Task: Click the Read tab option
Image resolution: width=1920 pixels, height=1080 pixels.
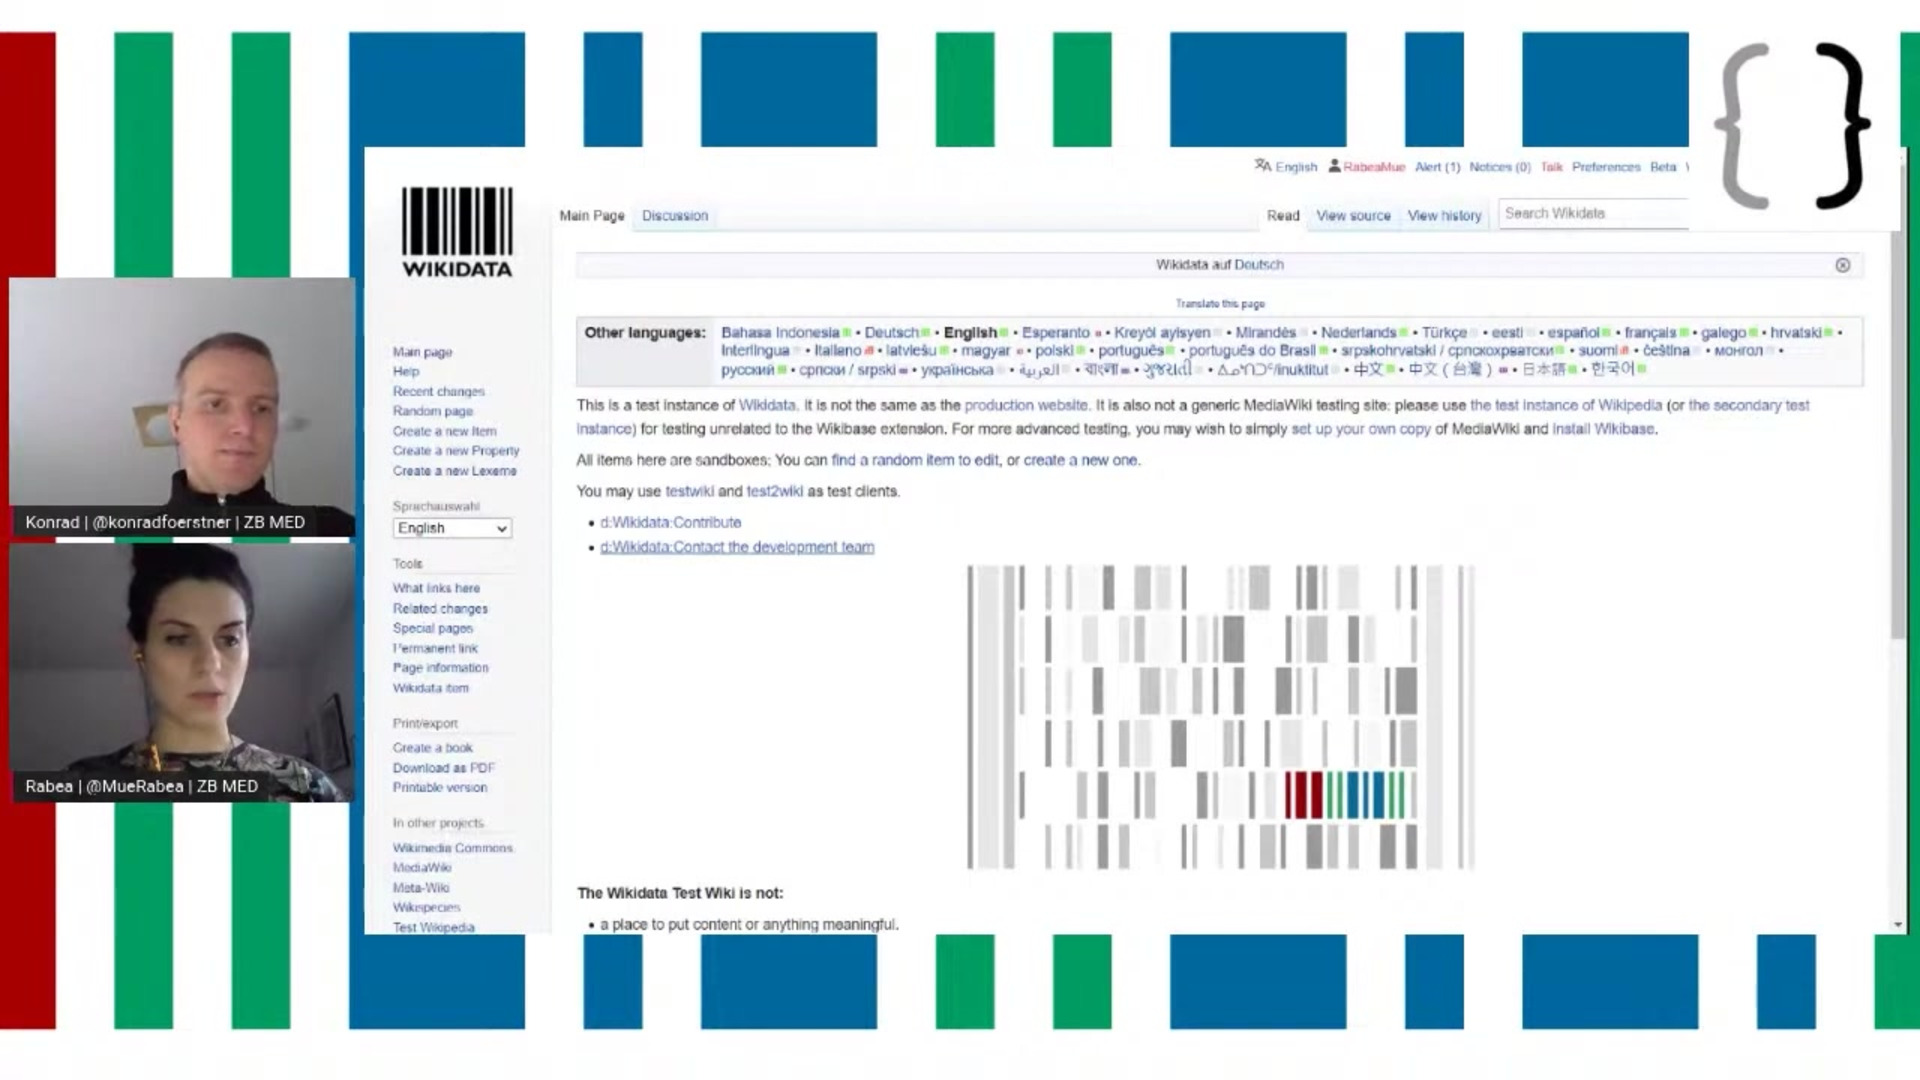Action: (x=1282, y=215)
